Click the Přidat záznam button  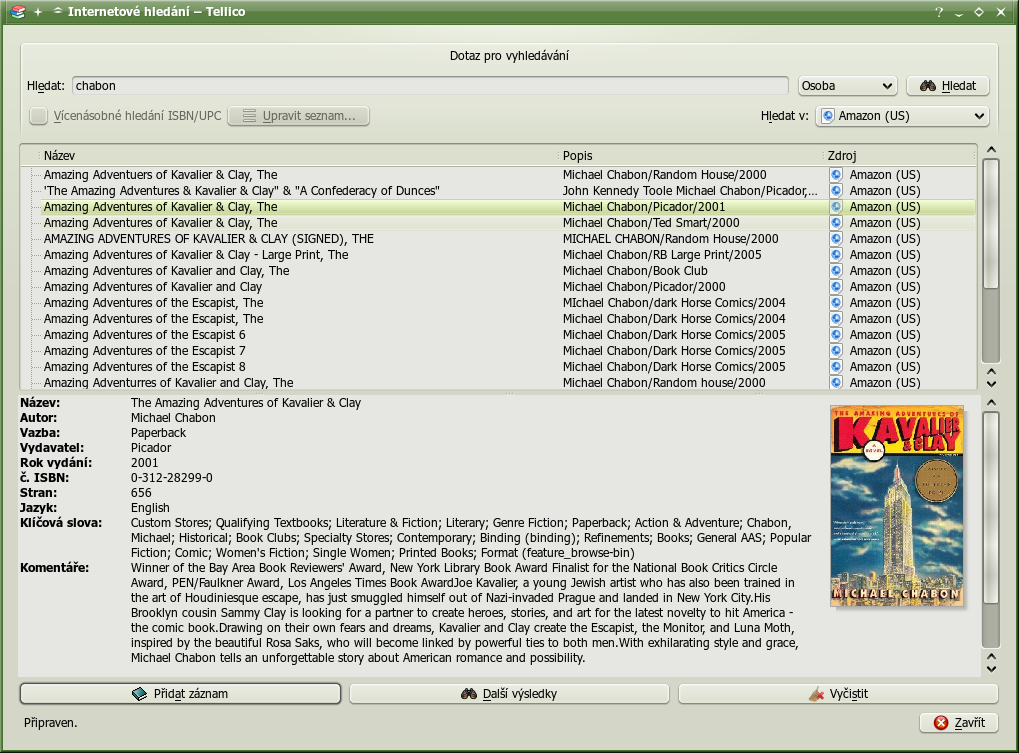(180, 694)
